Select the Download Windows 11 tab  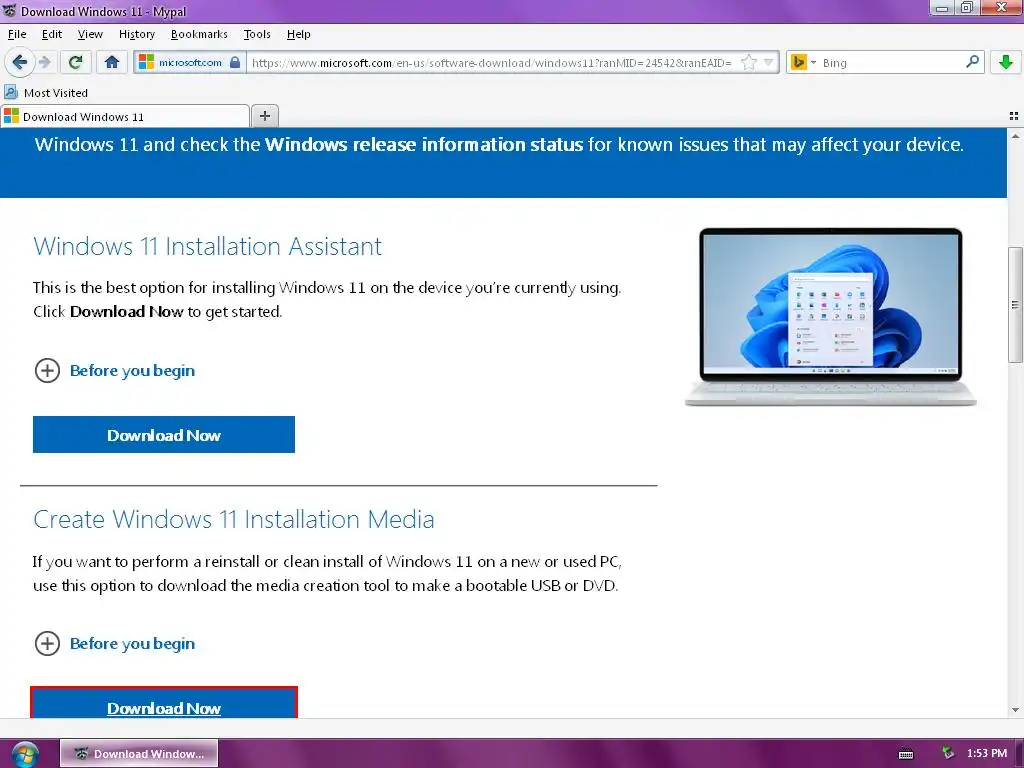pos(125,116)
